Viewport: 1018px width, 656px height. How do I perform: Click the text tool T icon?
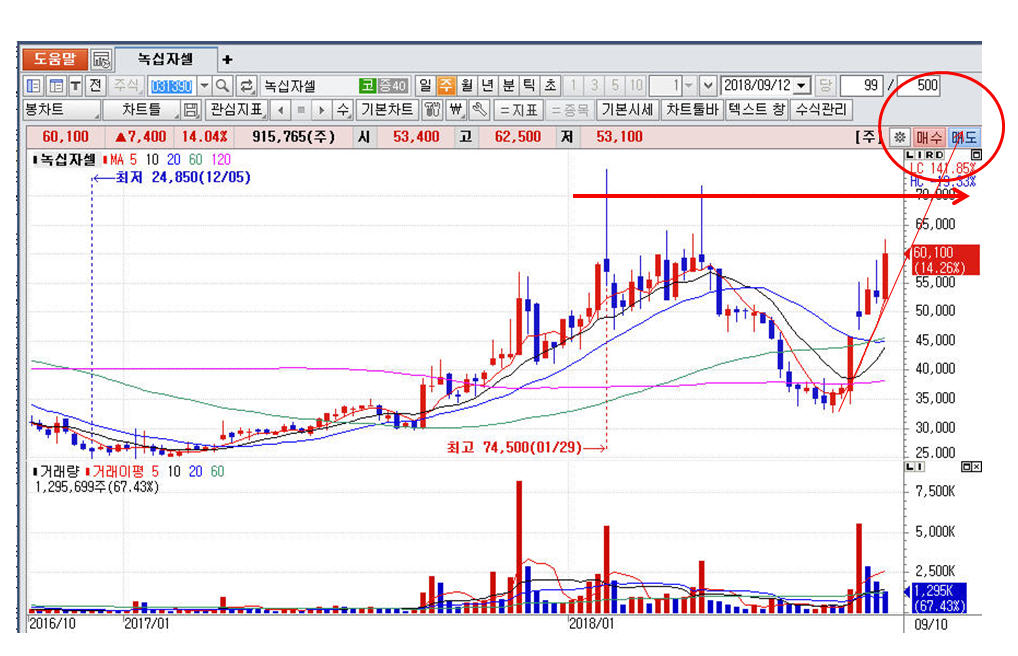(75, 86)
